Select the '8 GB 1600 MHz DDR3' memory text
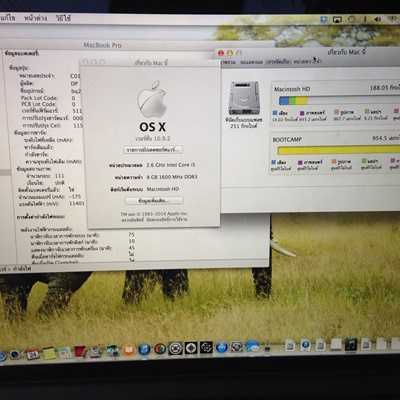The height and width of the screenshot is (400, 400). 172,177
